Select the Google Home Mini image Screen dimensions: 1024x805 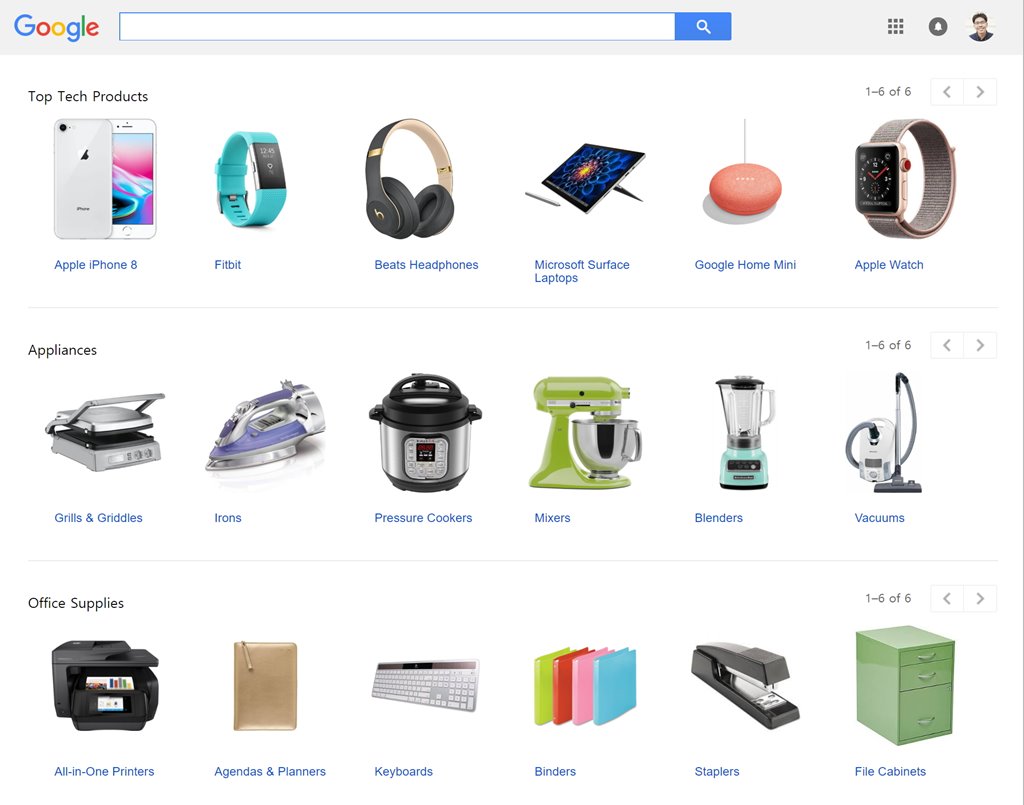click(x=743, y=173)
